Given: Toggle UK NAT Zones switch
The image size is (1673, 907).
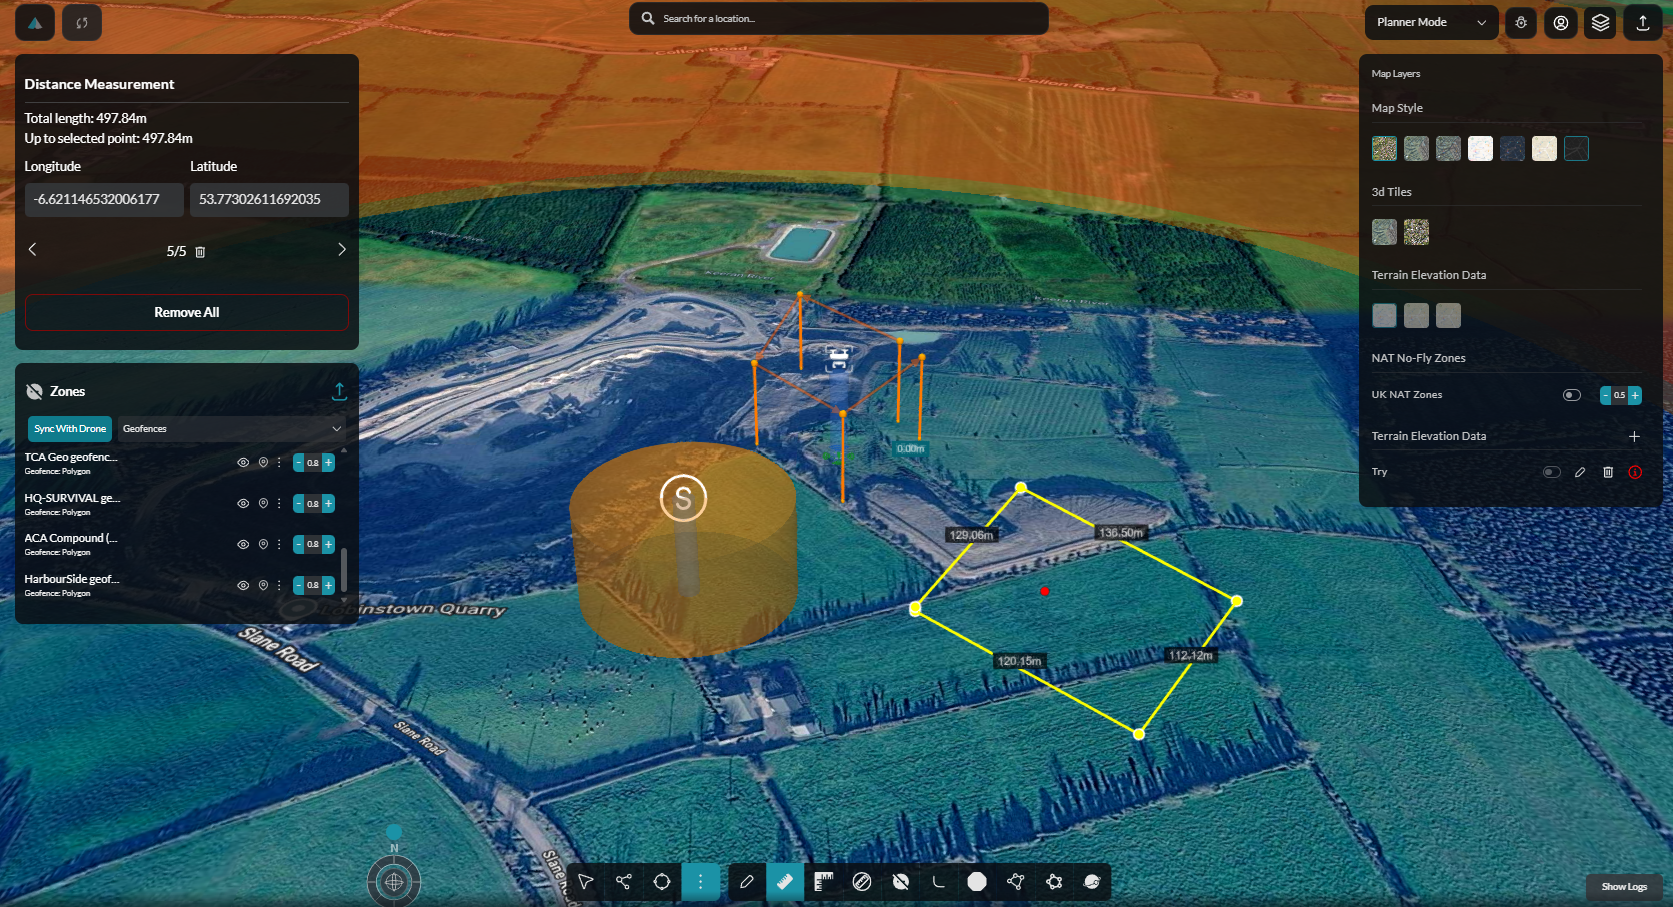Looking at the screenshot, I should click(1572, 395).
